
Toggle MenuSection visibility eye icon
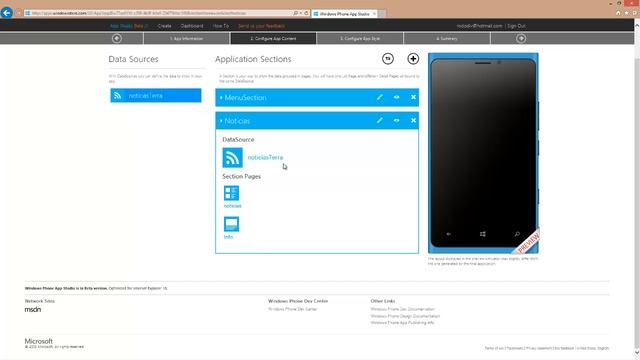(396, 97)
